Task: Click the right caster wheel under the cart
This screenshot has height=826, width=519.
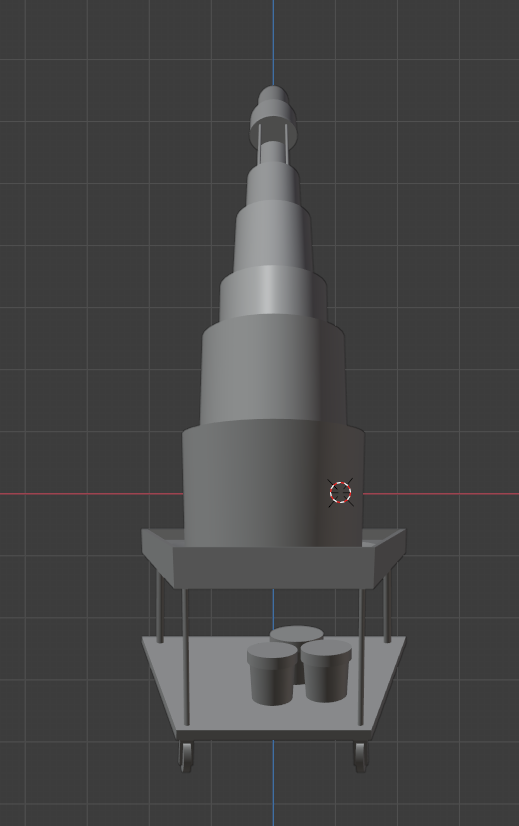Action: (361, 756)
